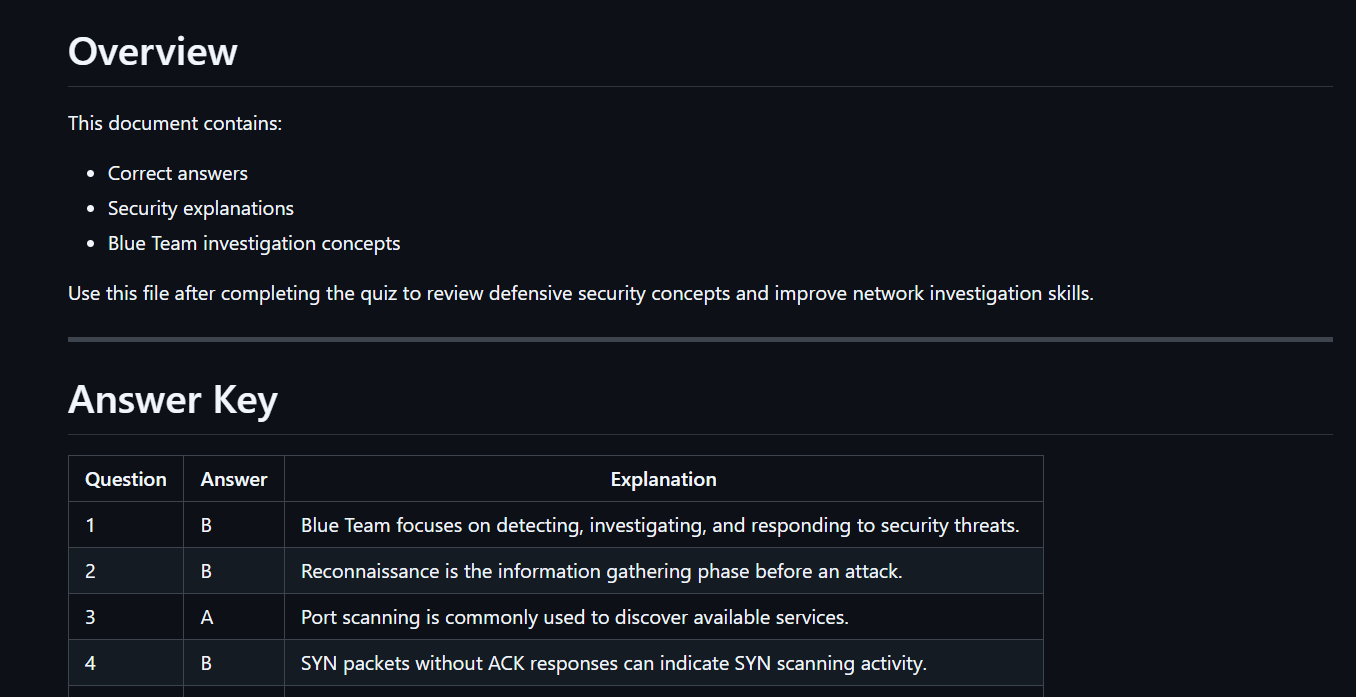Click the Reconnaissance explanation cell
Viewport: 1356px width, 697px height.
664,571
